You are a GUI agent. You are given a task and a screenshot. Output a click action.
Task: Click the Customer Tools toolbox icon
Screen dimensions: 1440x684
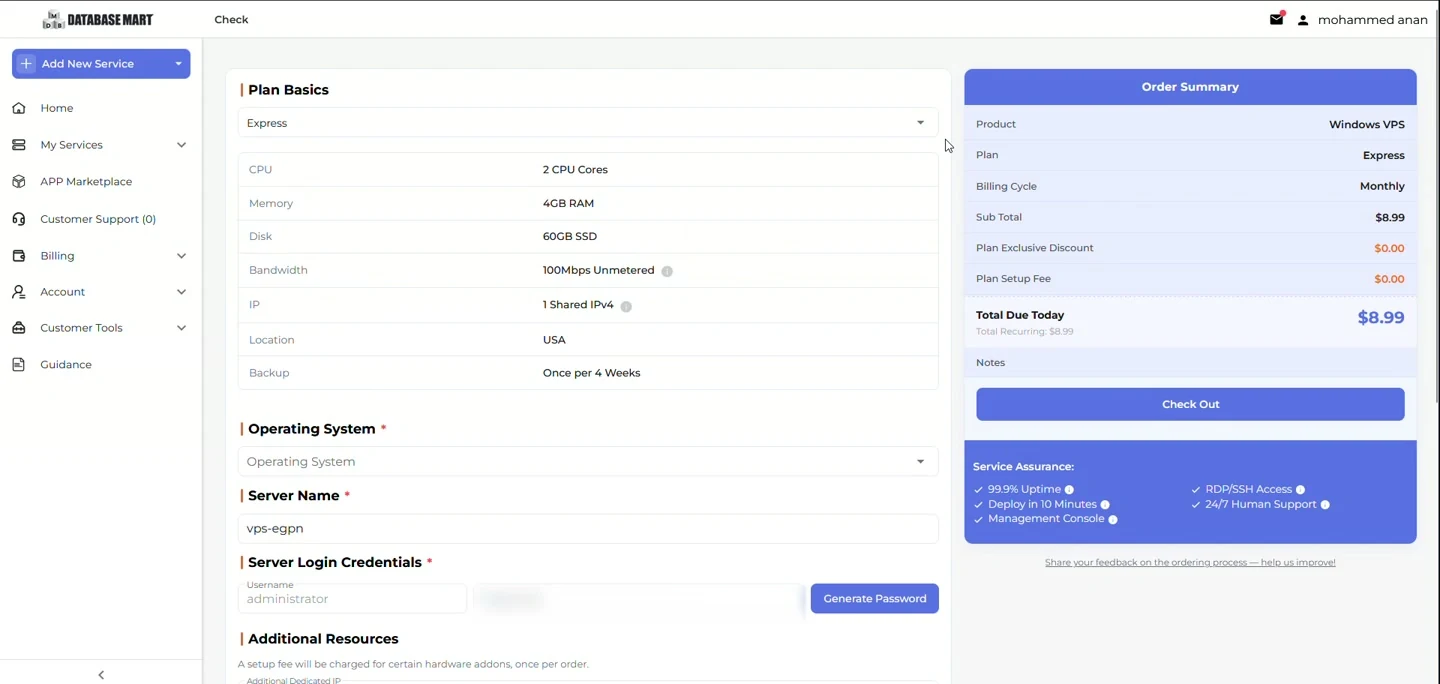19,328
